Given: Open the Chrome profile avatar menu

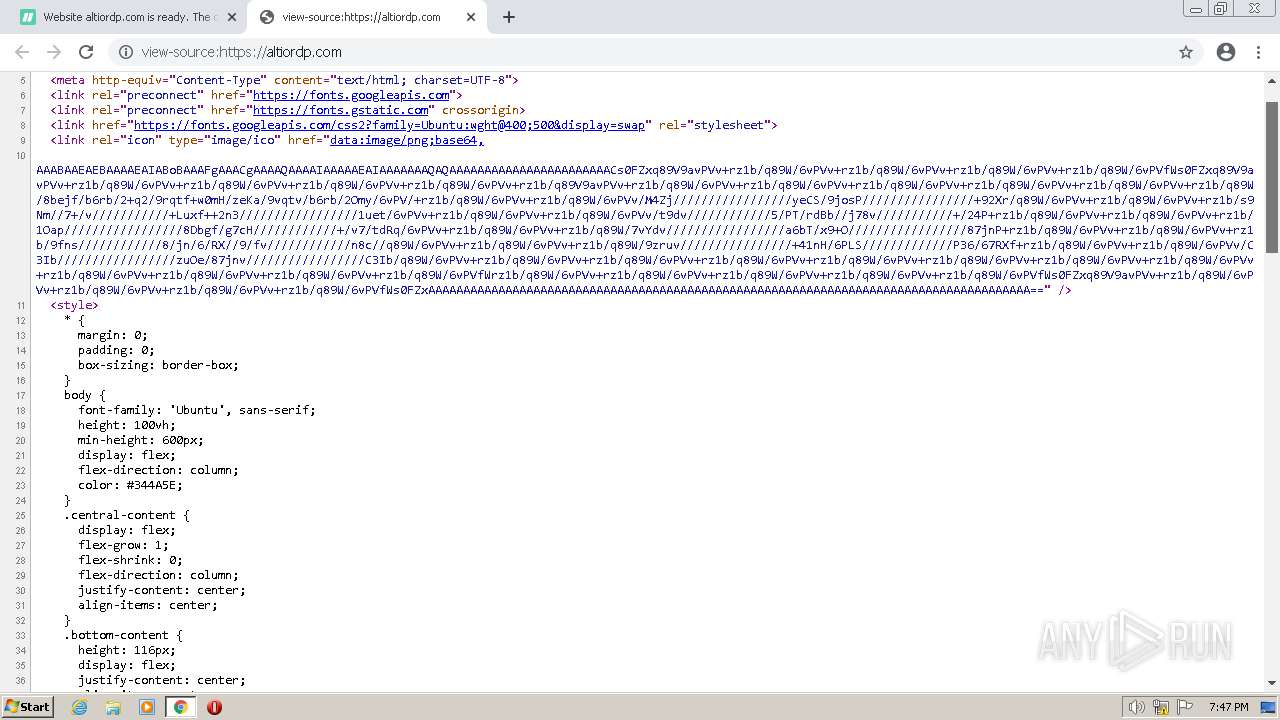Looking at the screenshot, I should coord(1226,52).
